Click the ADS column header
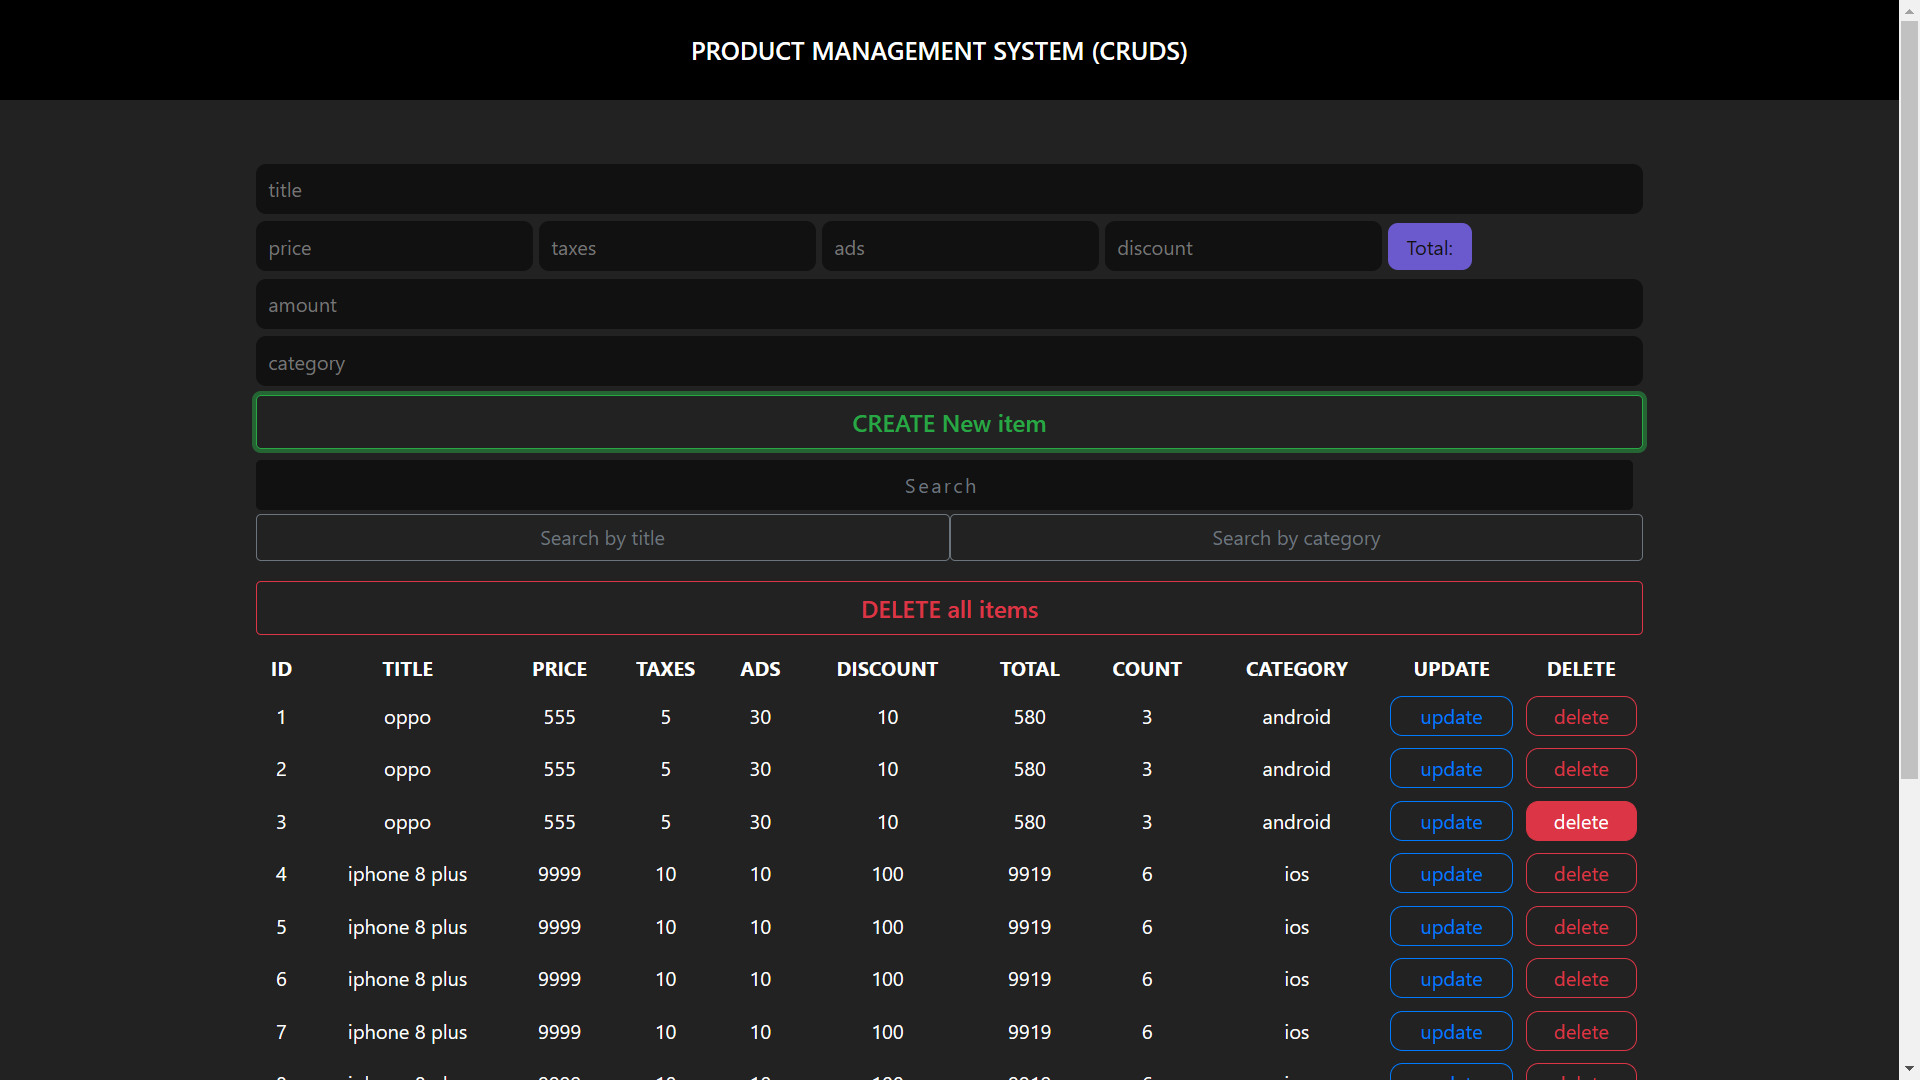The image size is (1920, 1080). tap(760, 669)
